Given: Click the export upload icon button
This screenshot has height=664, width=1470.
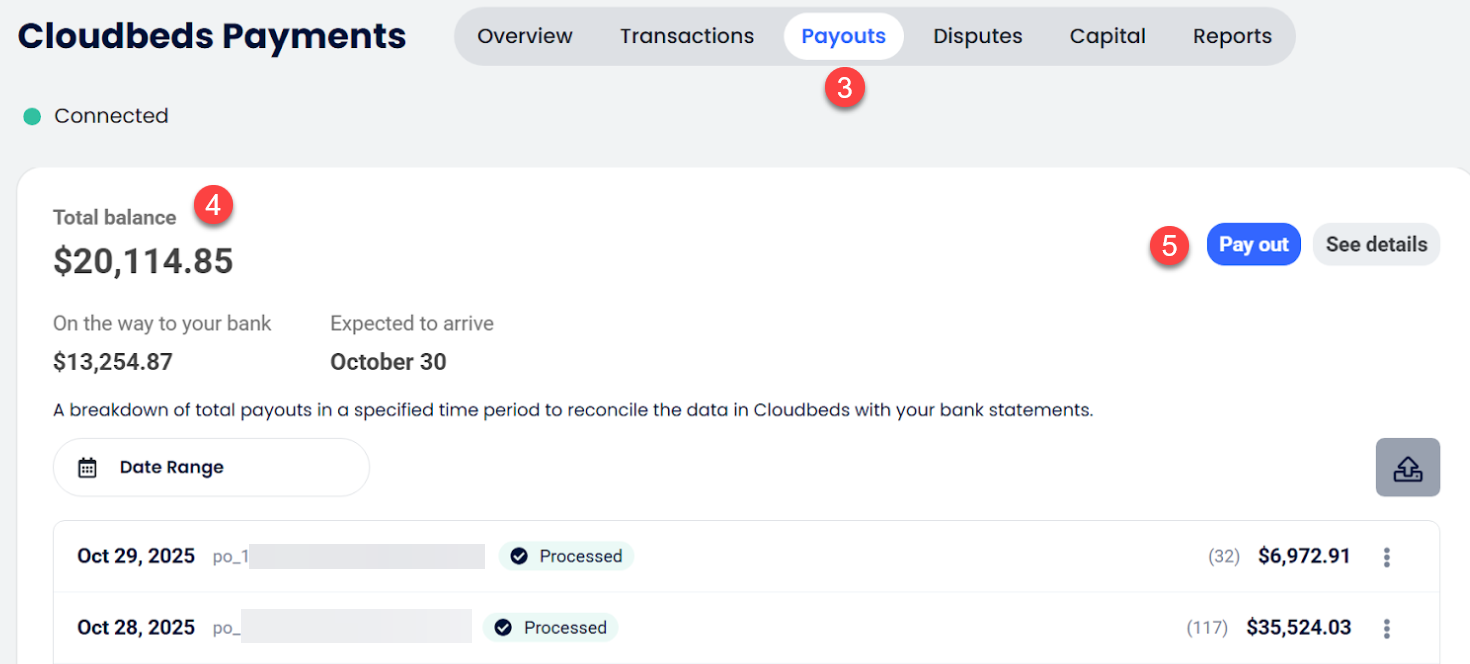Looking at the screenshot, I should (x=1407, y=467).
